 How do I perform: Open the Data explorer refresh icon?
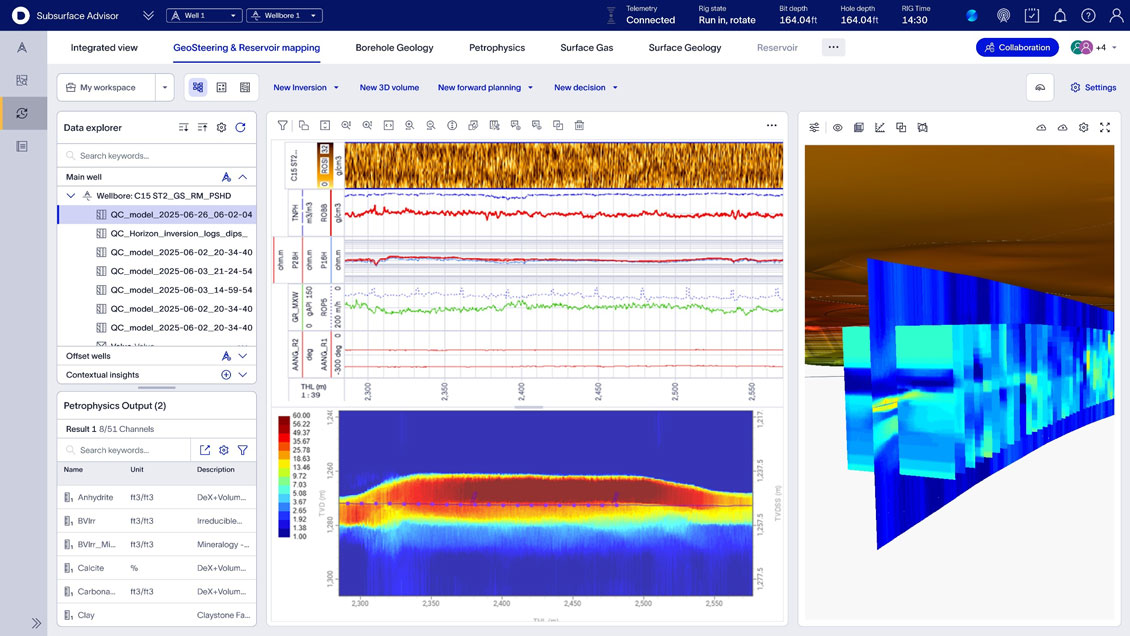(x=240, y=127)
